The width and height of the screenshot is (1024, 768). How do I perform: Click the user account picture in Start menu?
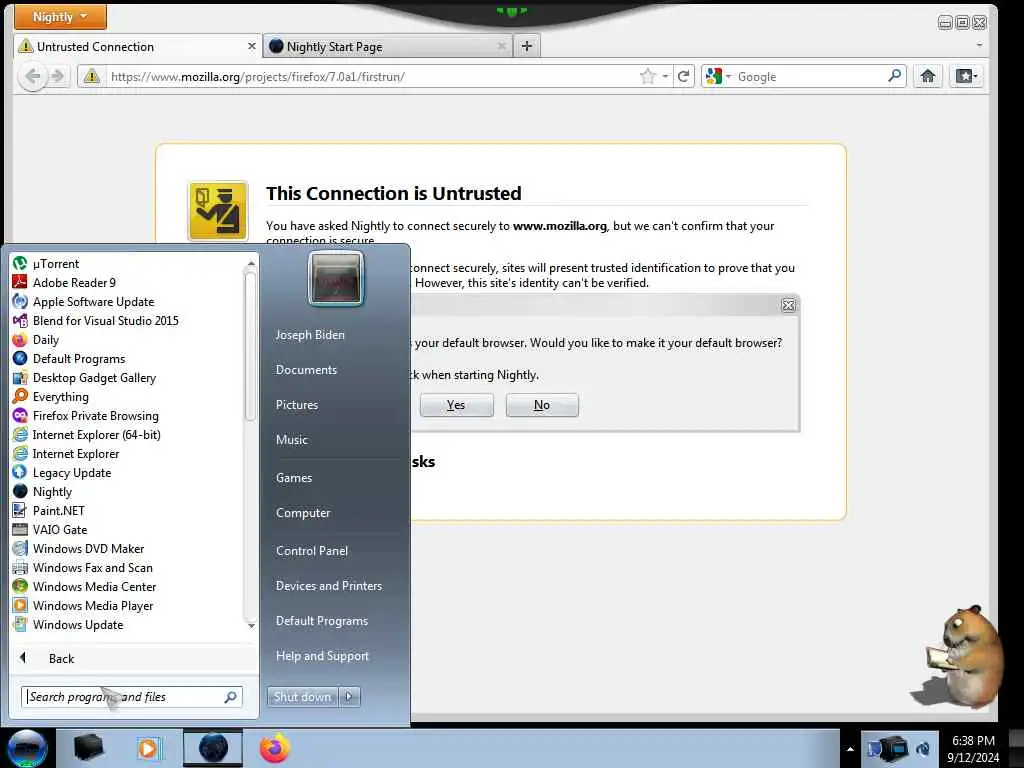[336, 278]
